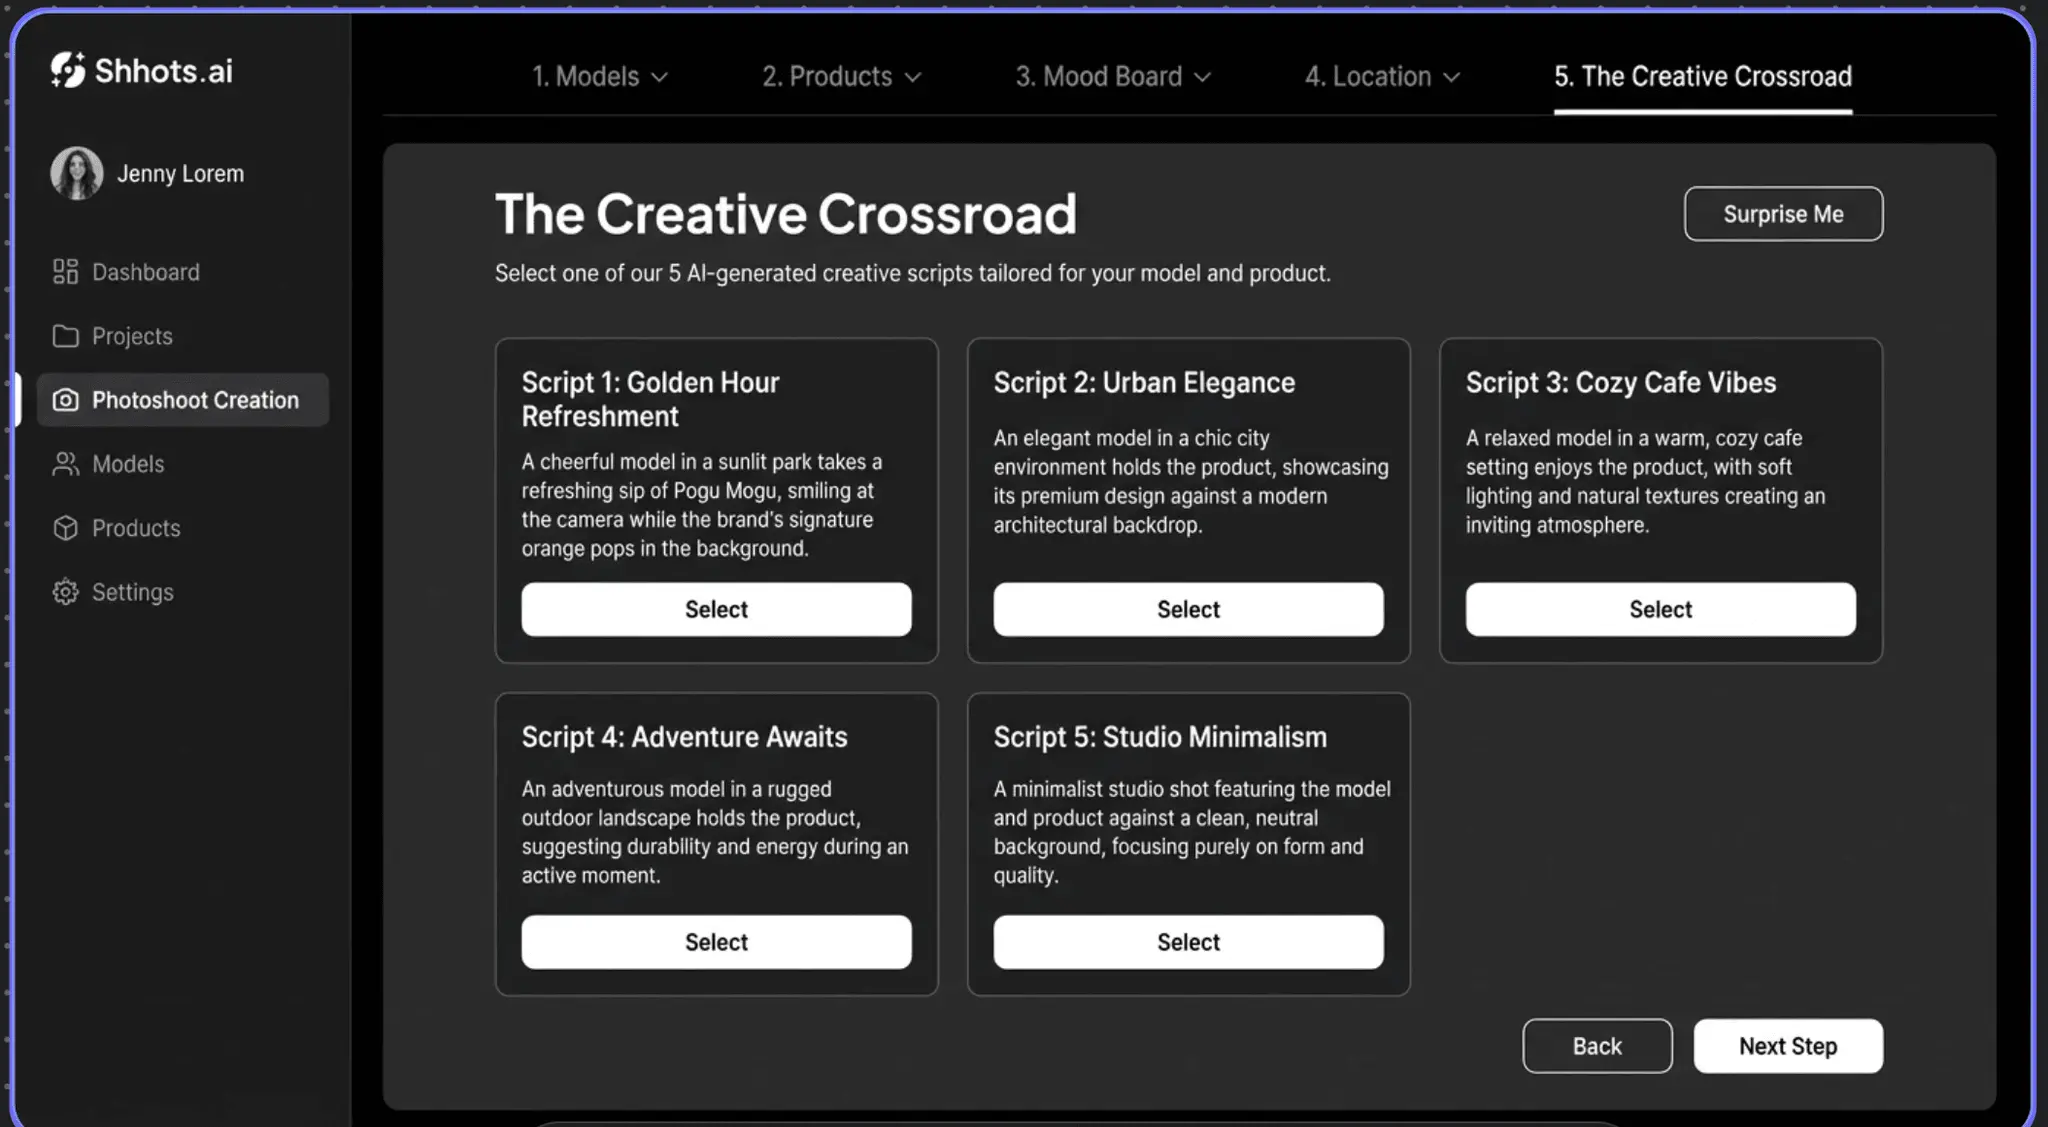Expand the 4. Location step chevron

pos(1452,77)
